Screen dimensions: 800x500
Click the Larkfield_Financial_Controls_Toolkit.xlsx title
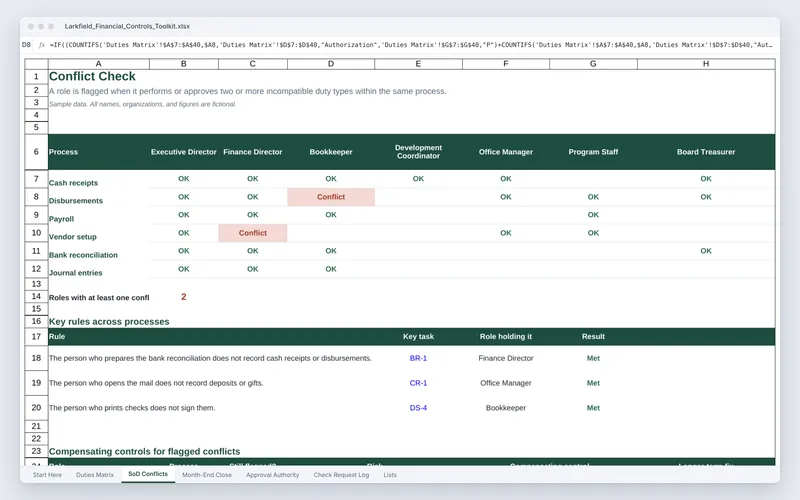tap(127, 26)
